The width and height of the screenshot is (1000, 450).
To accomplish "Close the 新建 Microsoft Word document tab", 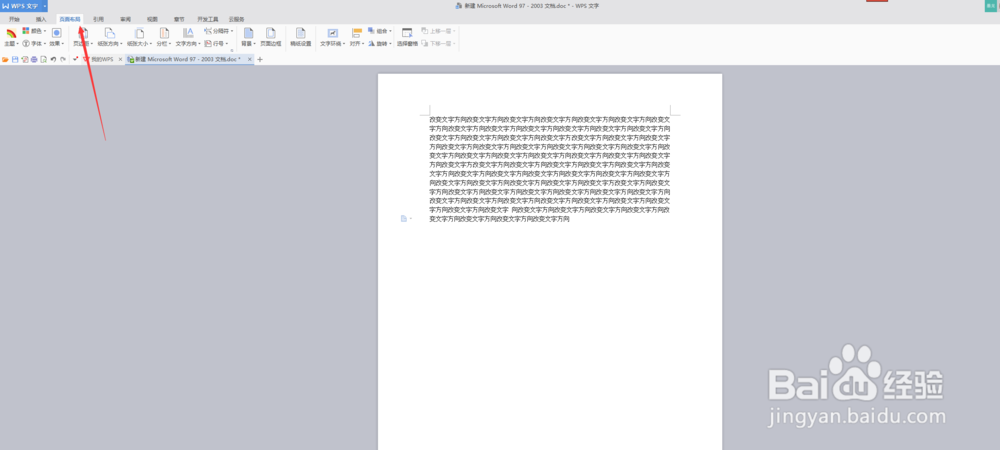I will pyautogui.click(x=249, y=59).
